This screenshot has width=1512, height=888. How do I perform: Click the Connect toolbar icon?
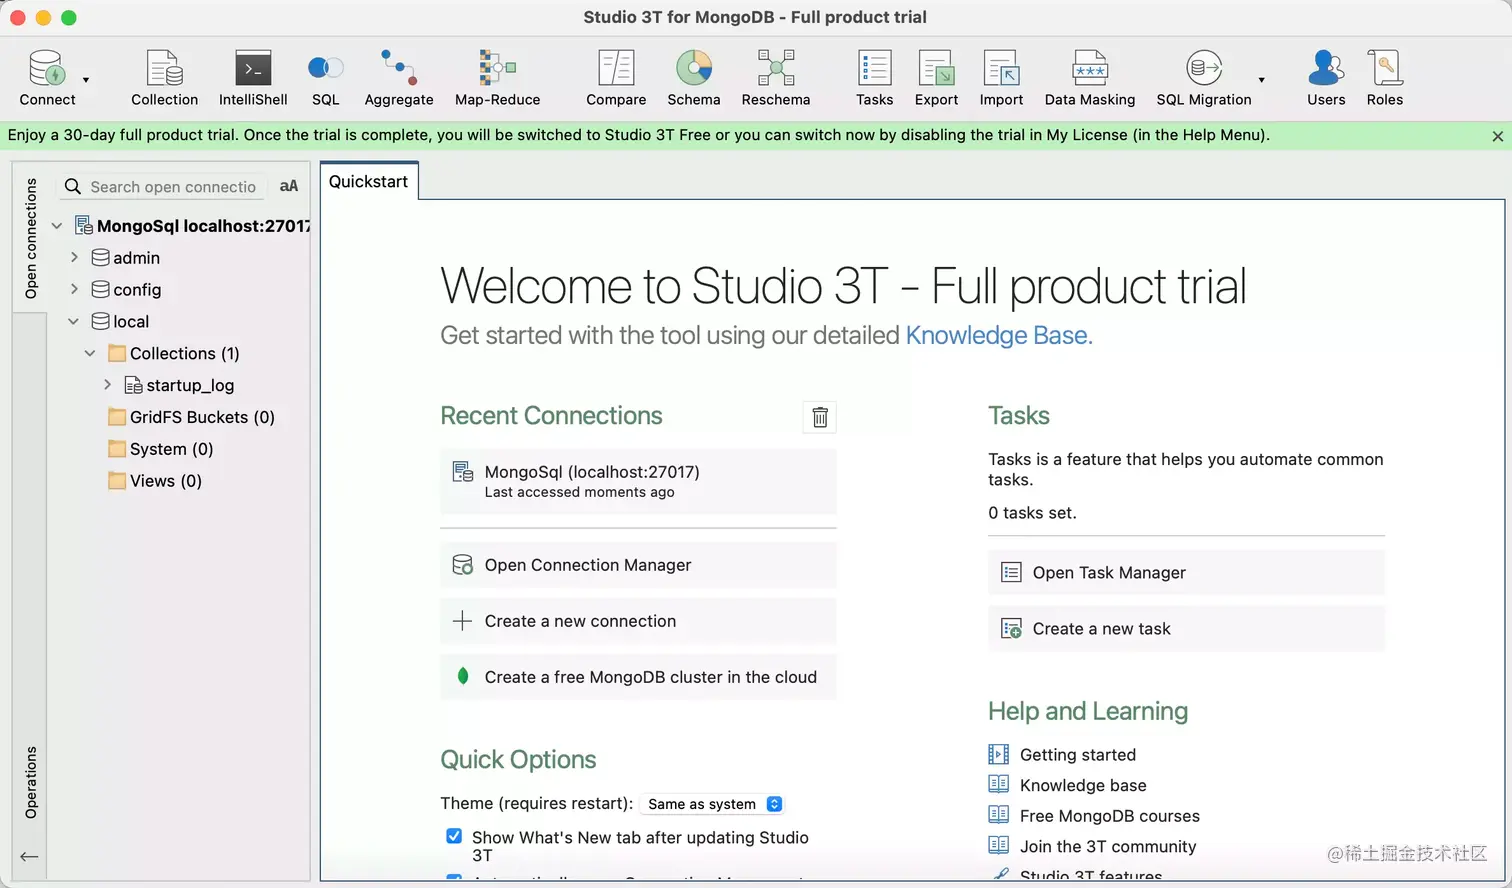click(x=47, y=77)
